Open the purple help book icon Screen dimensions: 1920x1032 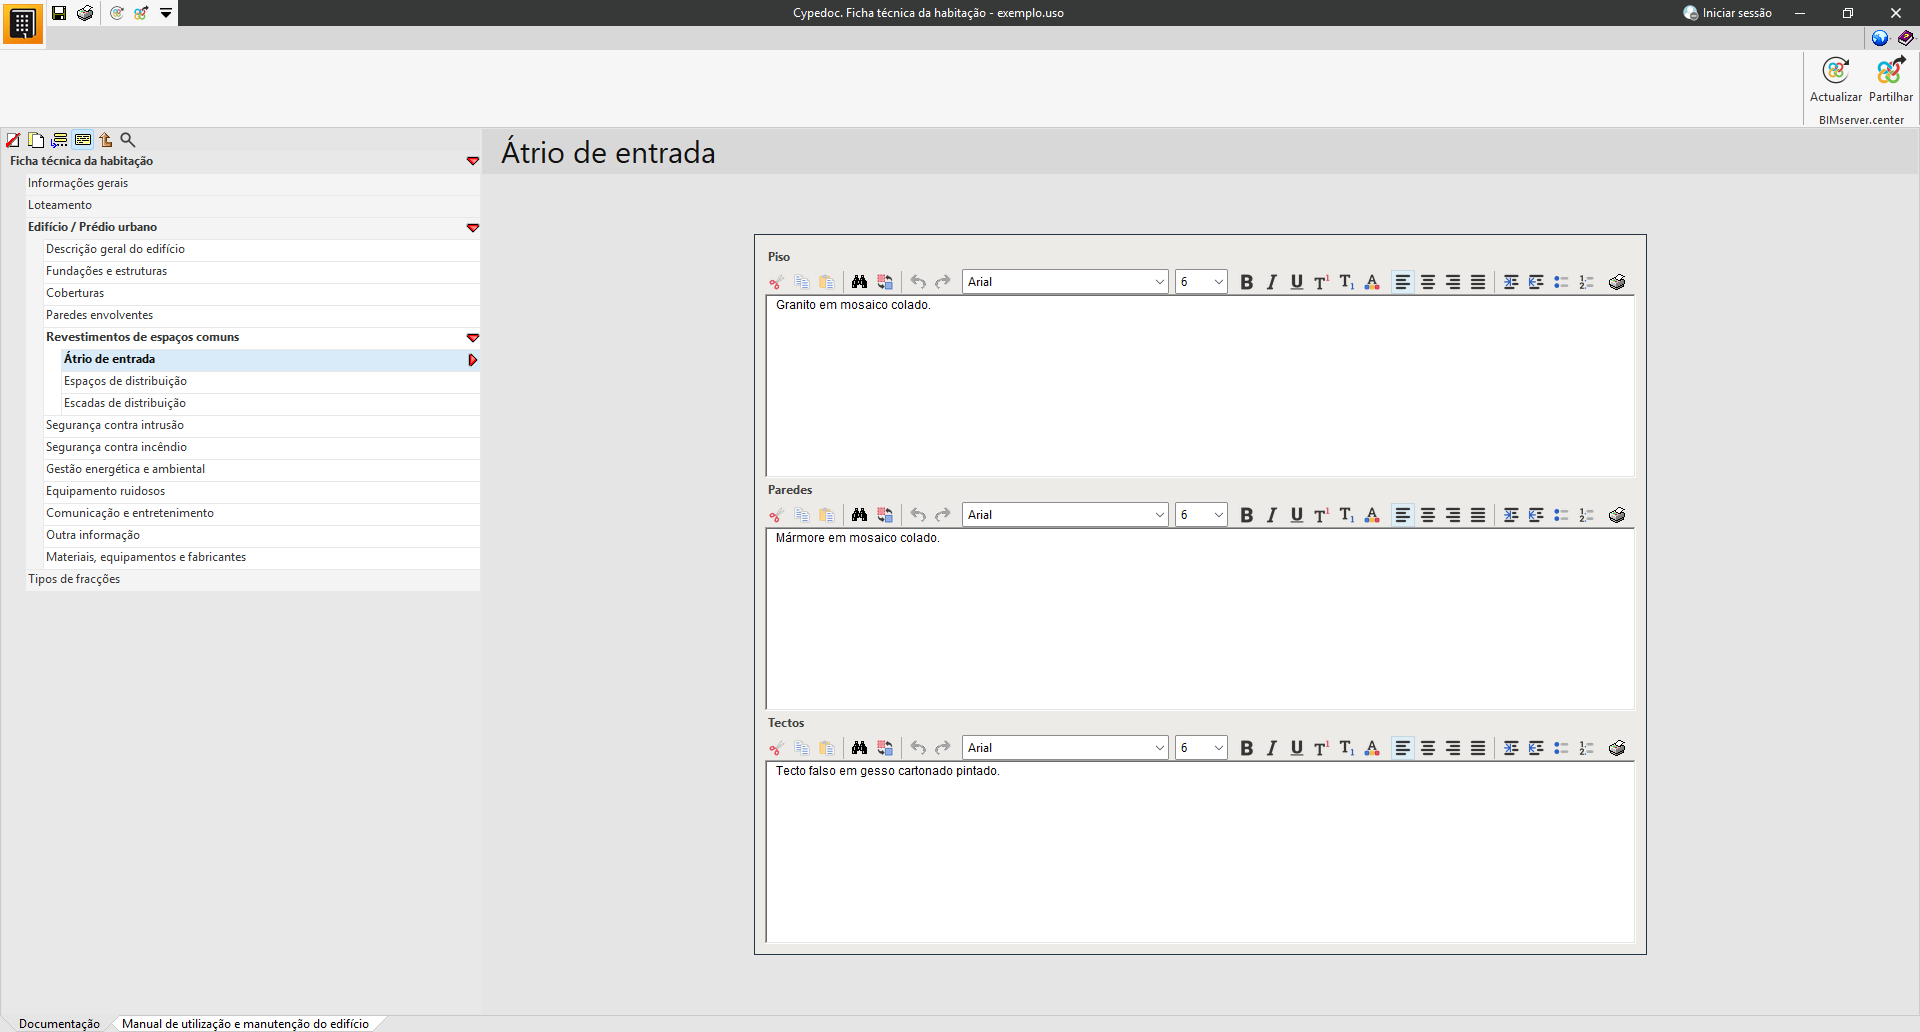click(x=1906, y=38)
